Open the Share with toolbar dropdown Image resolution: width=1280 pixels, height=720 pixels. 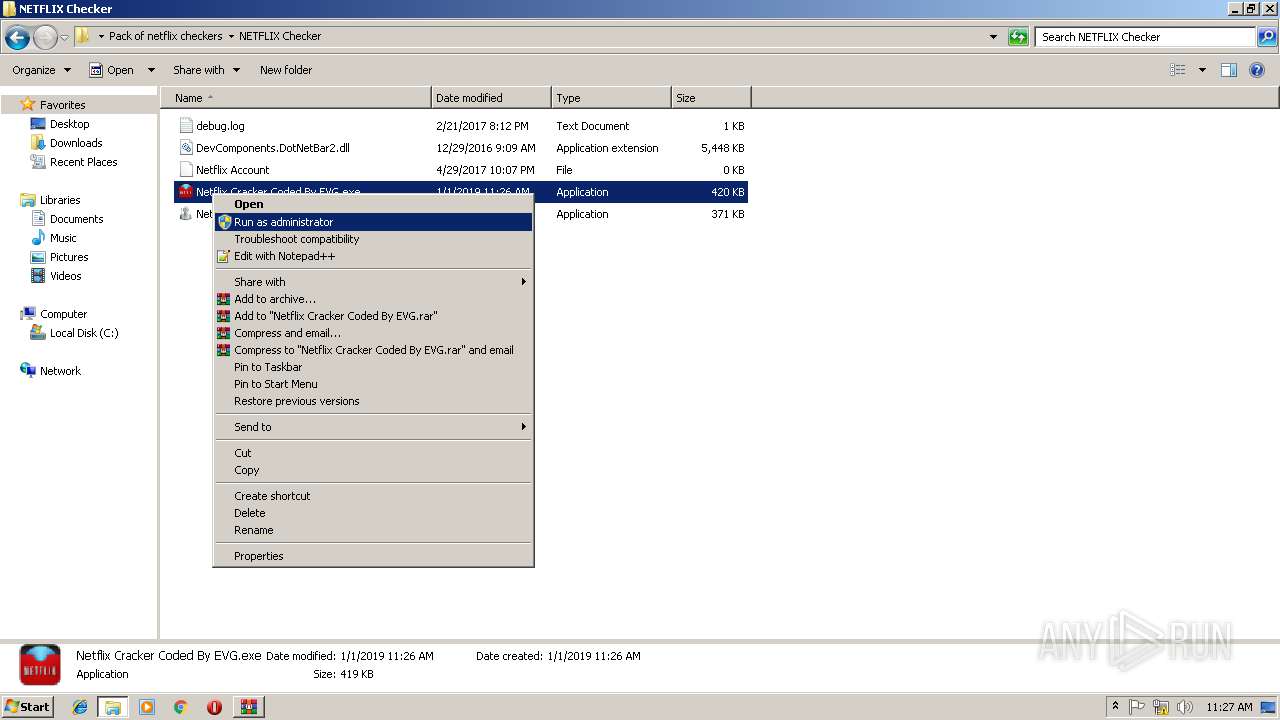206,70
